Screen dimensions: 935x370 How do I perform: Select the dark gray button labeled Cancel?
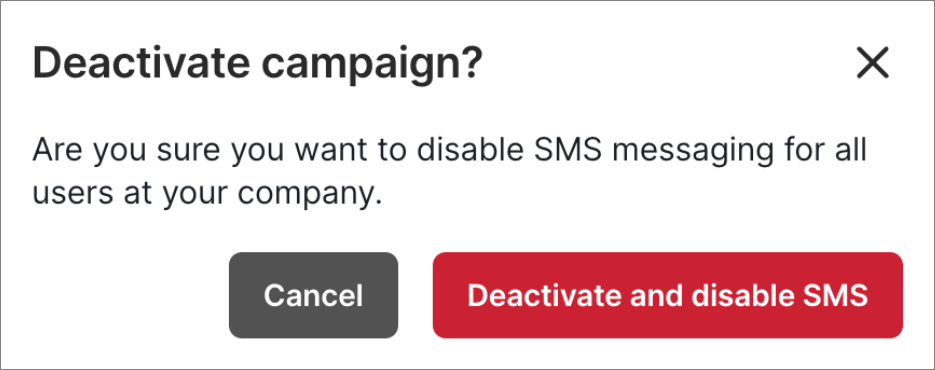pos(314,295)
